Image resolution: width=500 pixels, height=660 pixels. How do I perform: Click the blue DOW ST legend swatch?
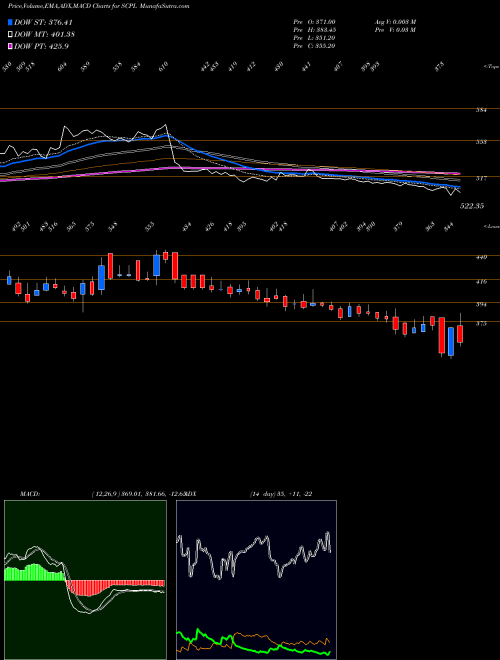click(10, 22)
